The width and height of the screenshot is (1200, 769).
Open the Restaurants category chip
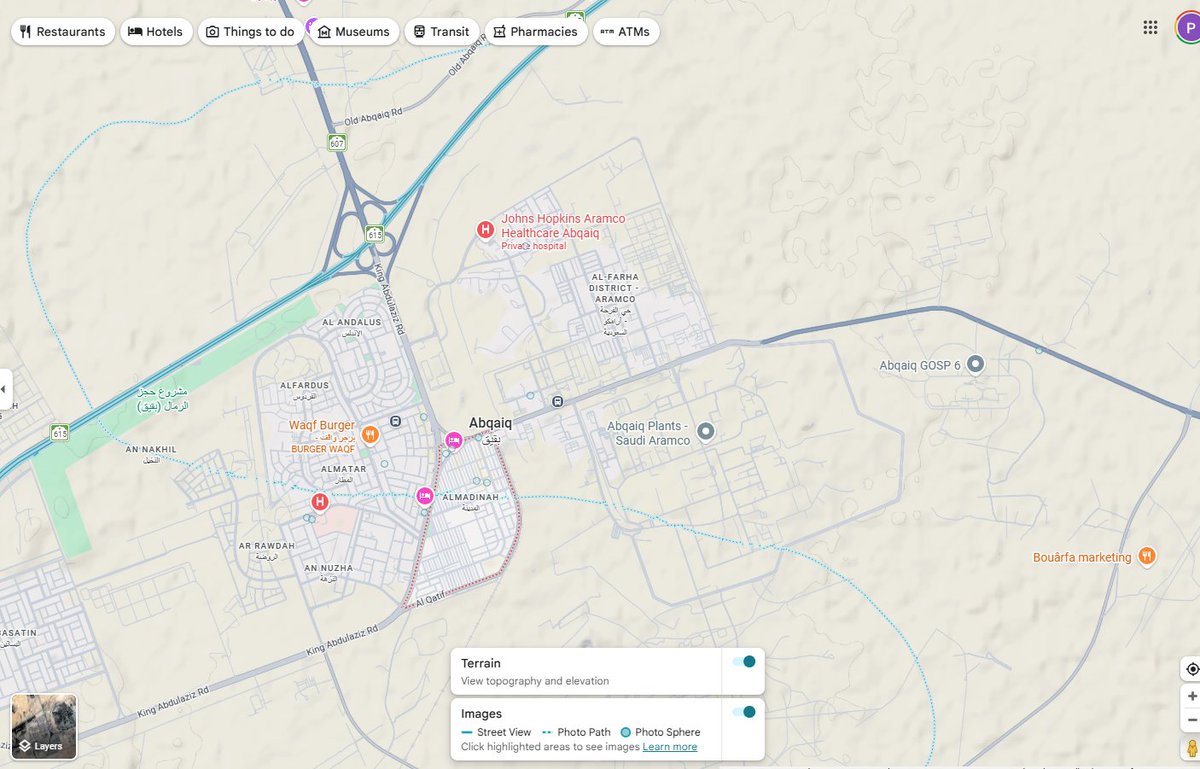62,32
